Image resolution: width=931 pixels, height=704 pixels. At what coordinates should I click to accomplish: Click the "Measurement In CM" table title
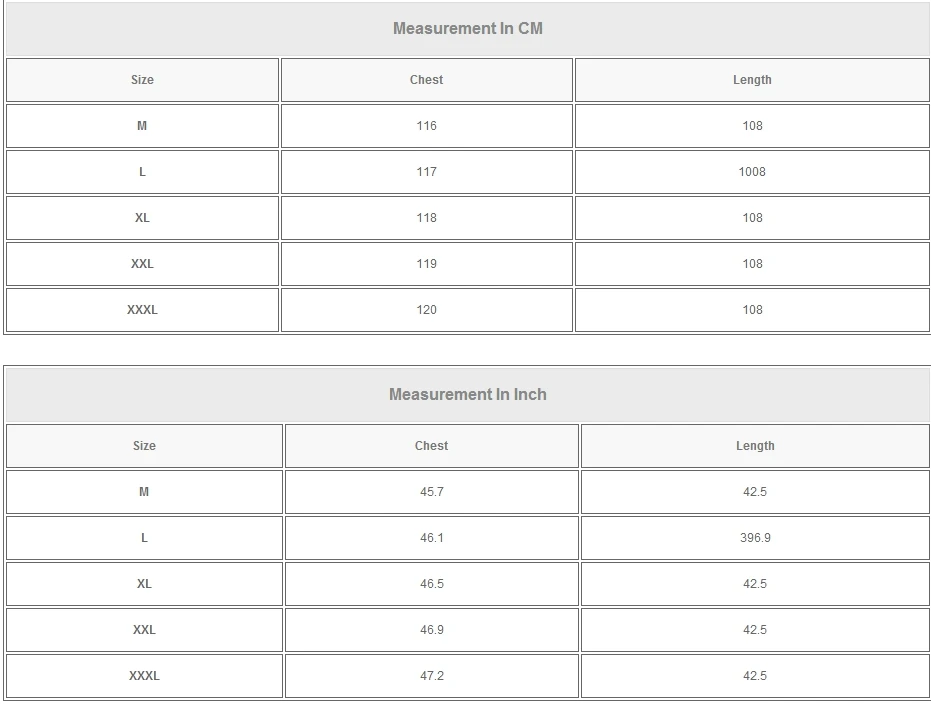pyautogui.click(x=467, y=29)
